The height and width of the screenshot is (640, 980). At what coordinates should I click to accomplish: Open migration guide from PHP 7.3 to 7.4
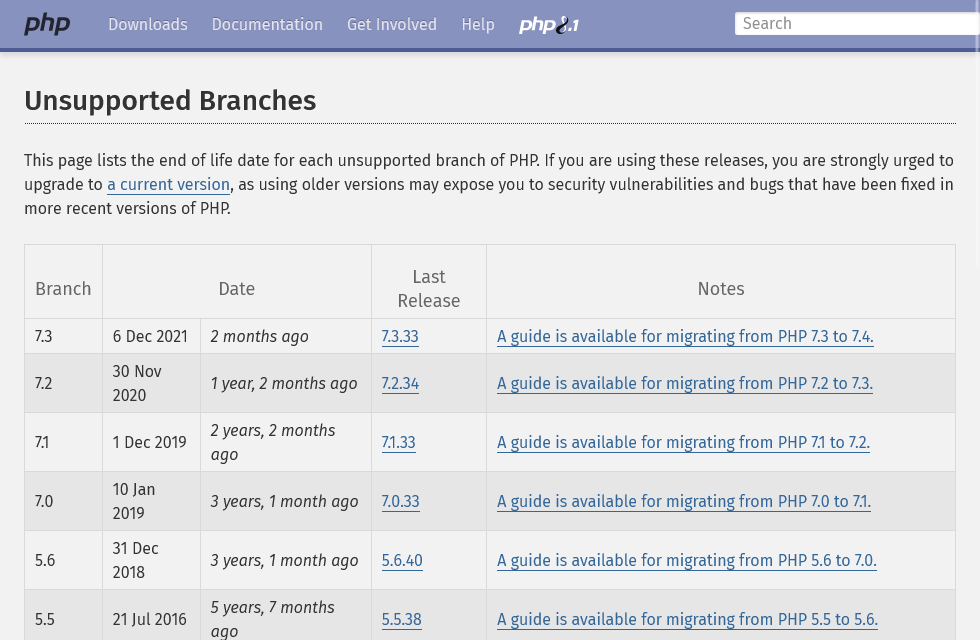[685, 336]
